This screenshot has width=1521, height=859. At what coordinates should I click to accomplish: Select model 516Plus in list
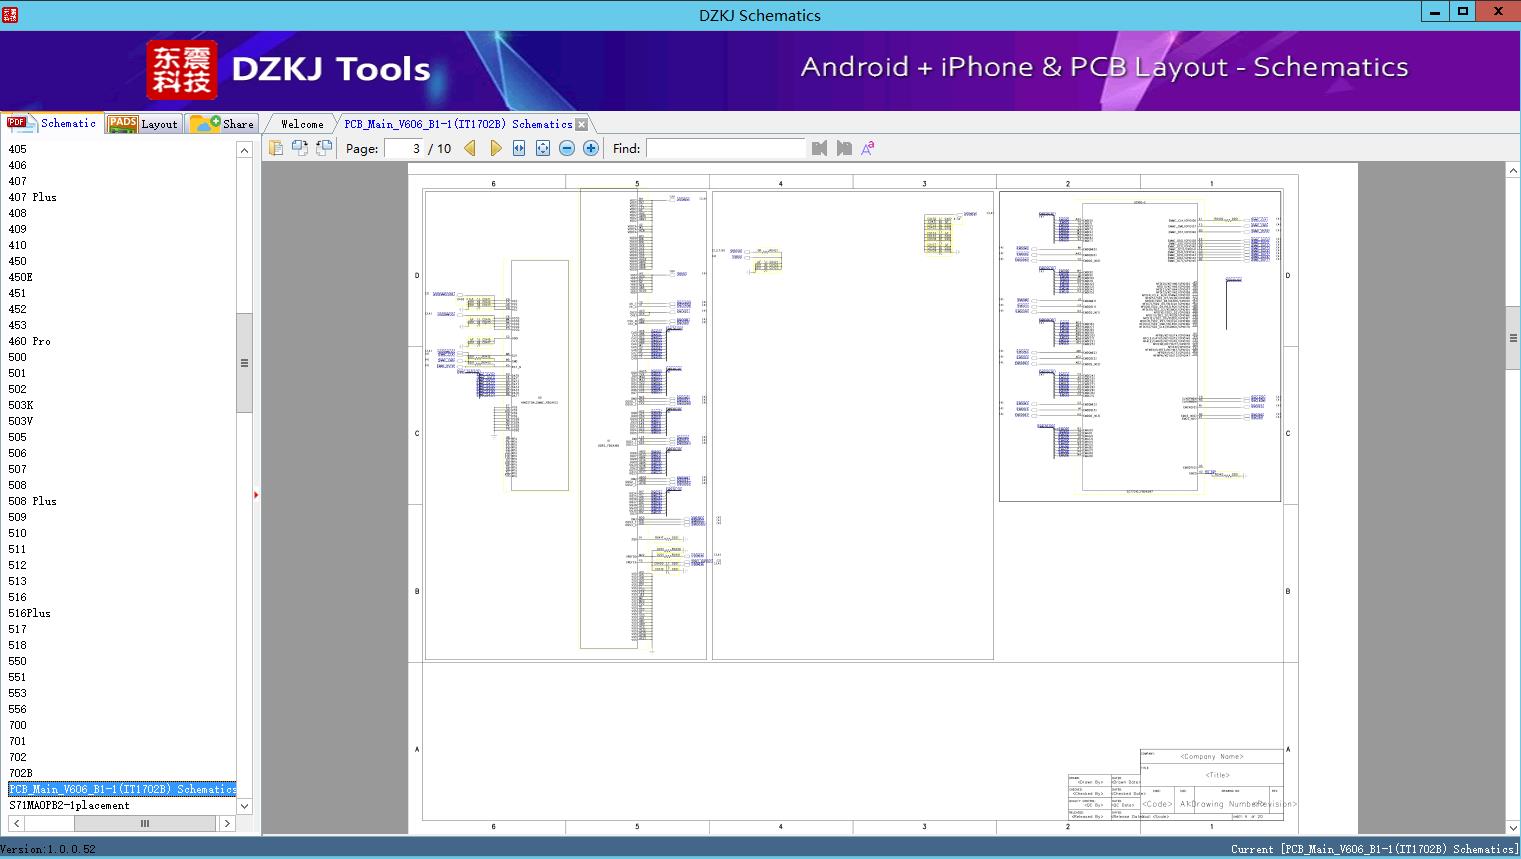(30, 613)
